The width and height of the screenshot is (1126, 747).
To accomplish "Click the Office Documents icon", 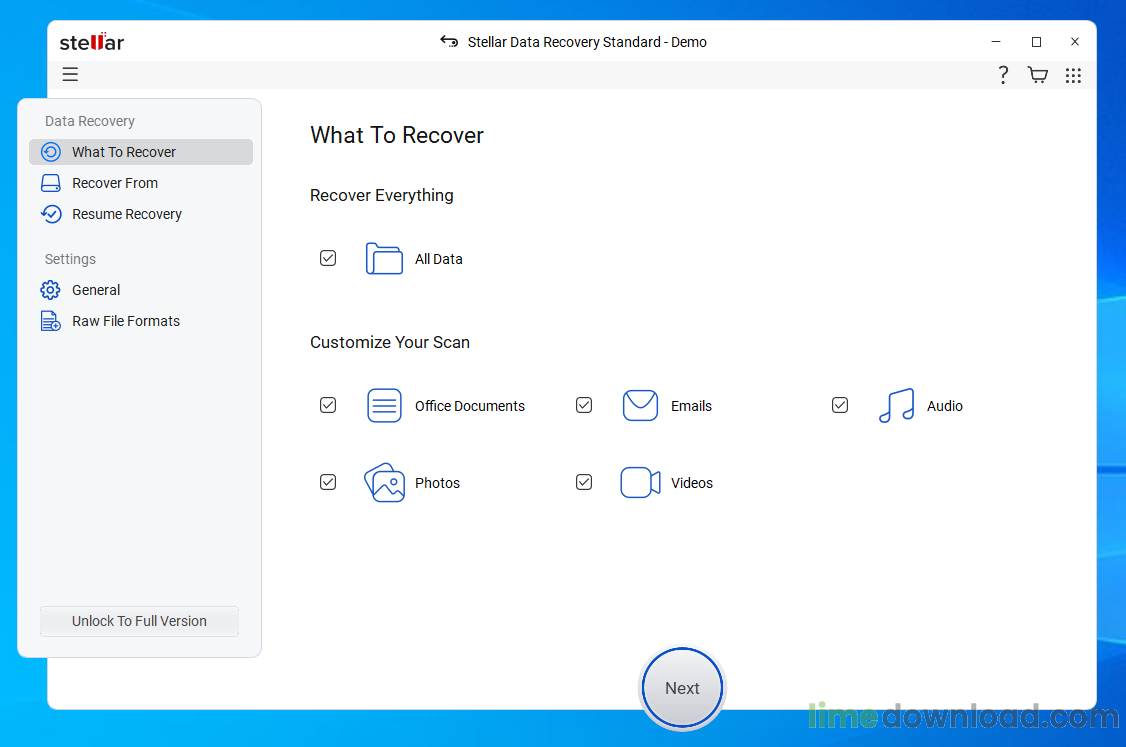I will click(x=384, y=406).
